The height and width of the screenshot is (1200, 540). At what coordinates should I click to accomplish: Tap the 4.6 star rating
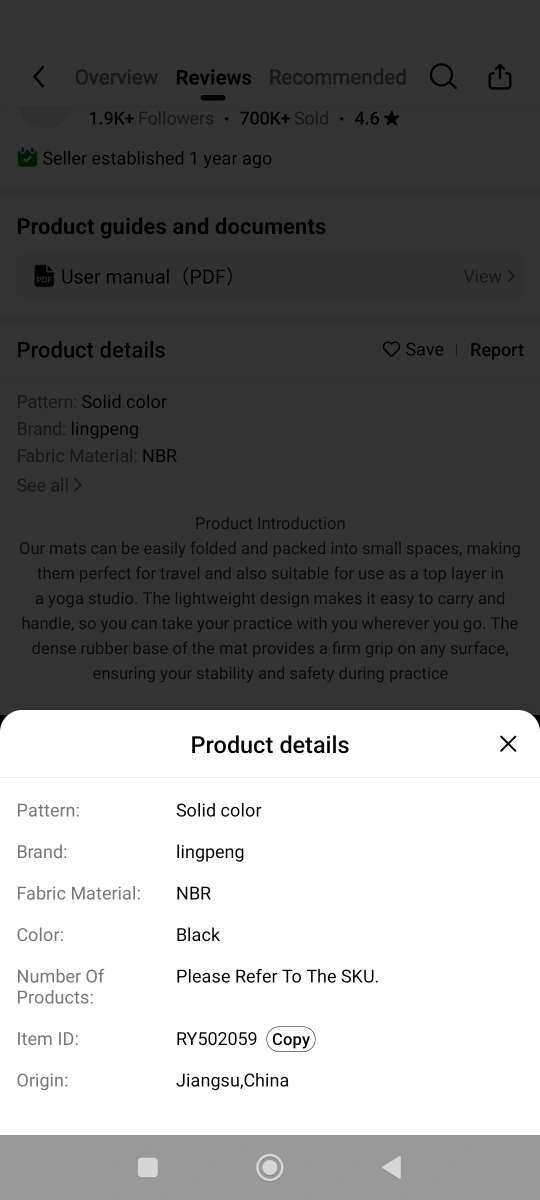point(377,118)
